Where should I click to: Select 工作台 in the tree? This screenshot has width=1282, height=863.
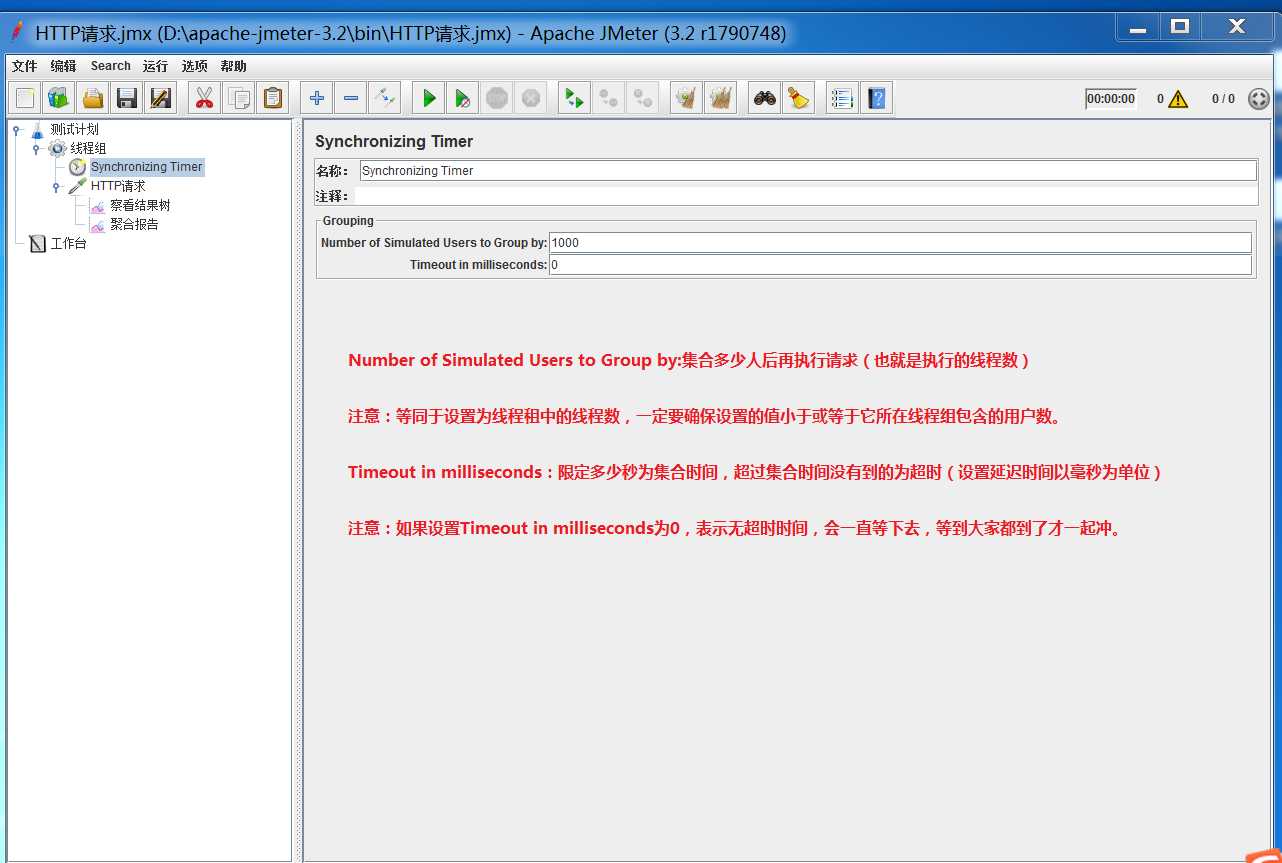[x=68, y=243]
